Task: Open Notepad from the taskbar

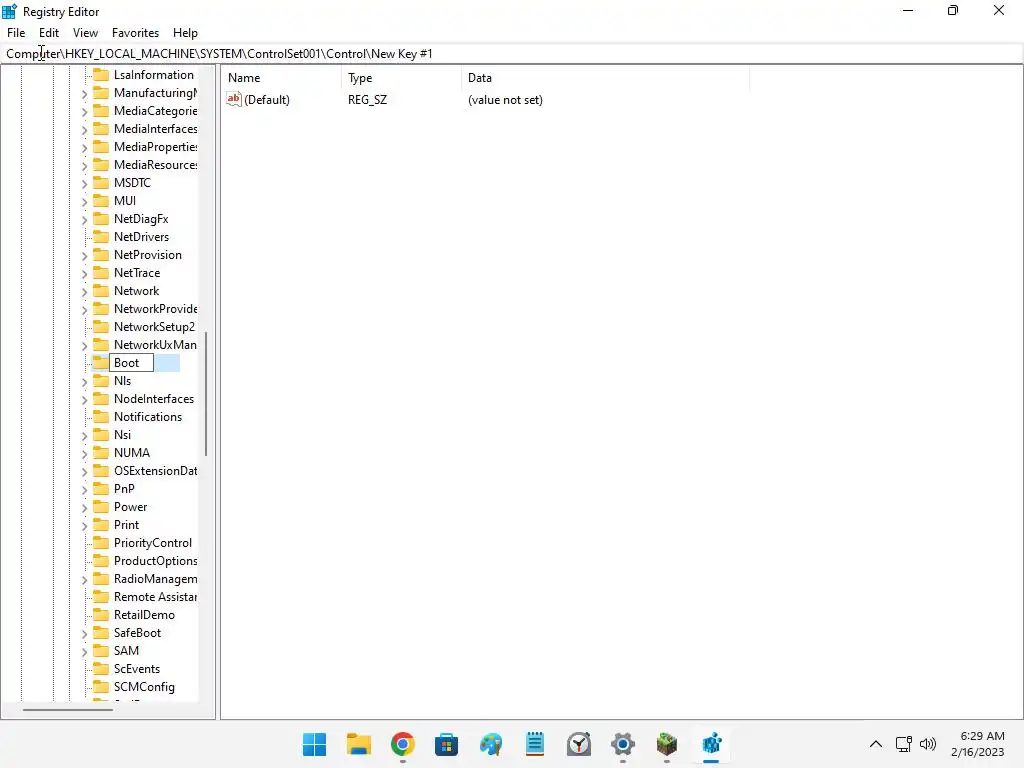Action: [x=534, y=744]
